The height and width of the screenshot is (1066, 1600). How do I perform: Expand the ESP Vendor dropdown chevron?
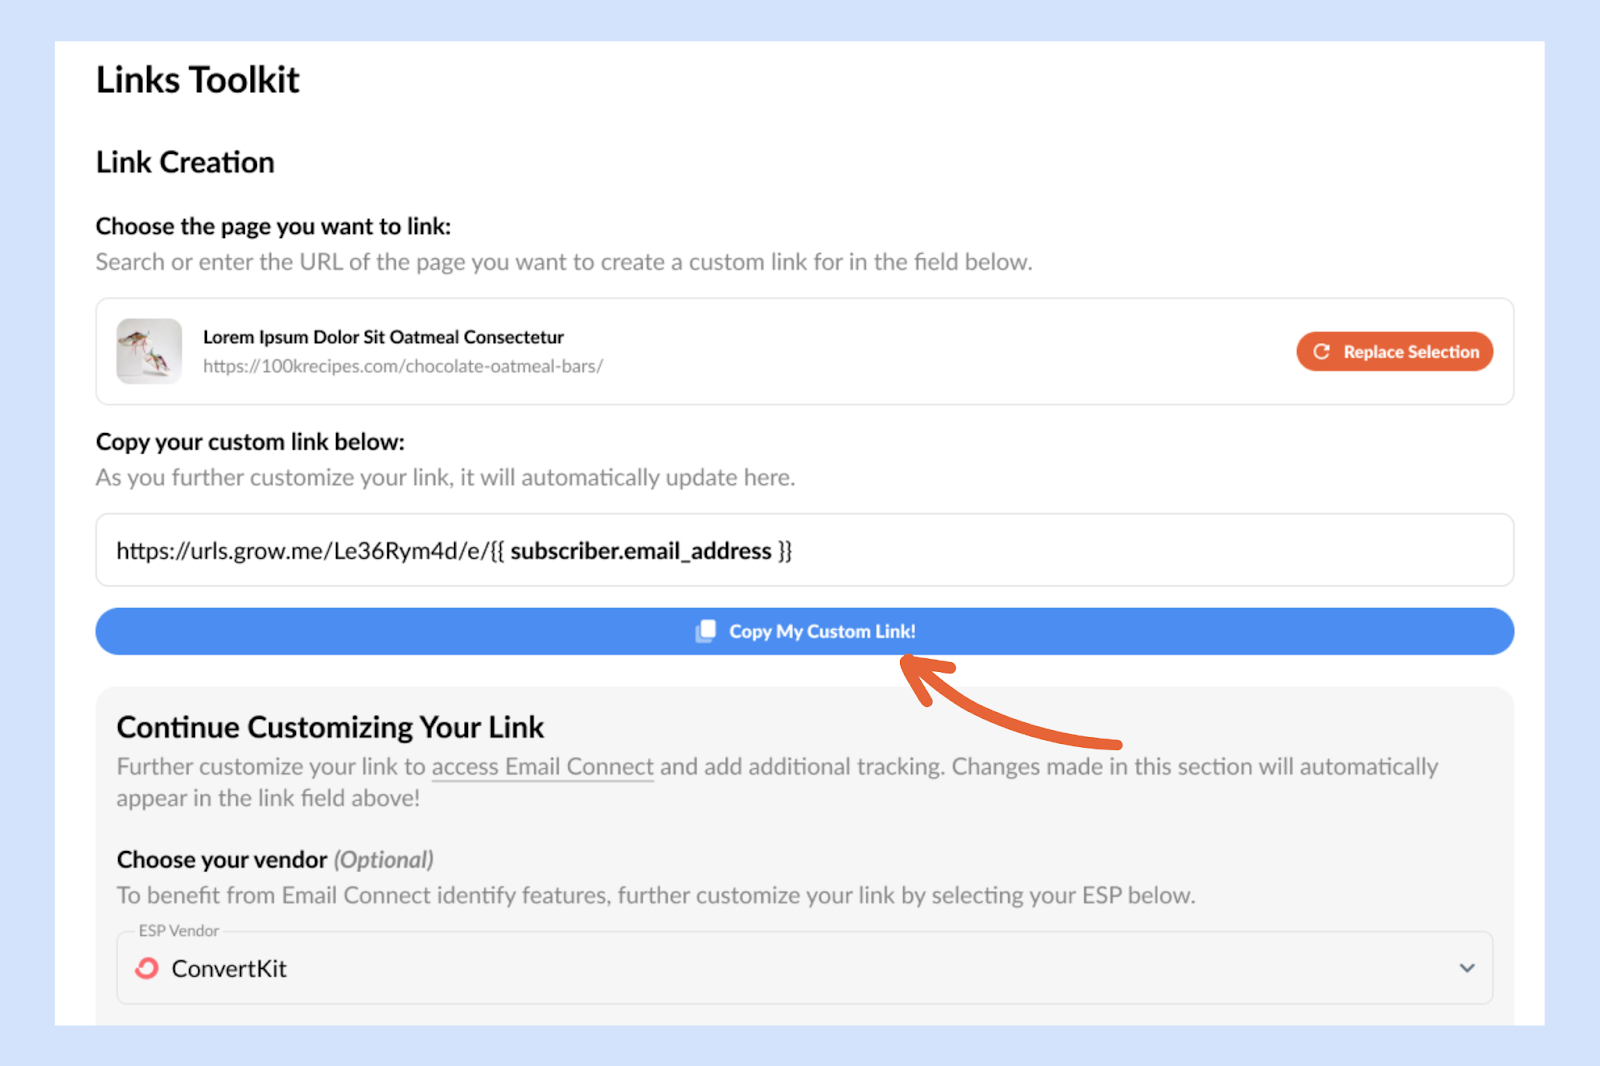coord(1466,968)
